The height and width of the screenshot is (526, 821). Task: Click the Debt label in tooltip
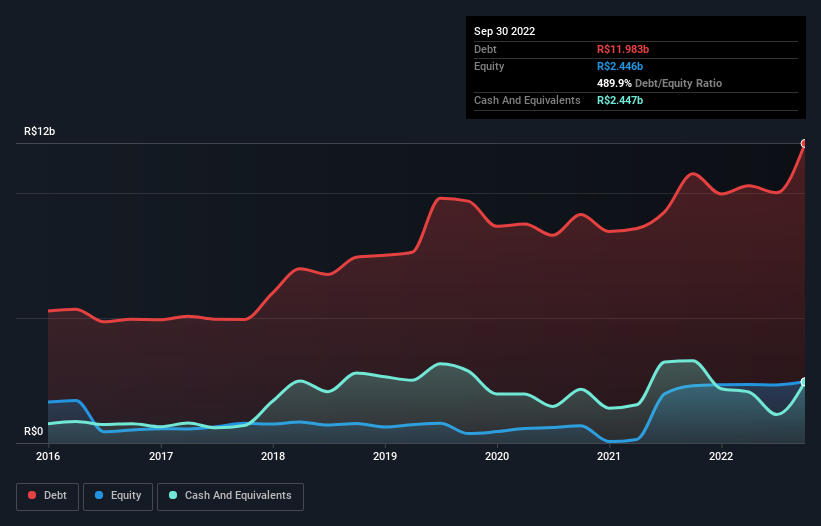[x=485, y=49]
